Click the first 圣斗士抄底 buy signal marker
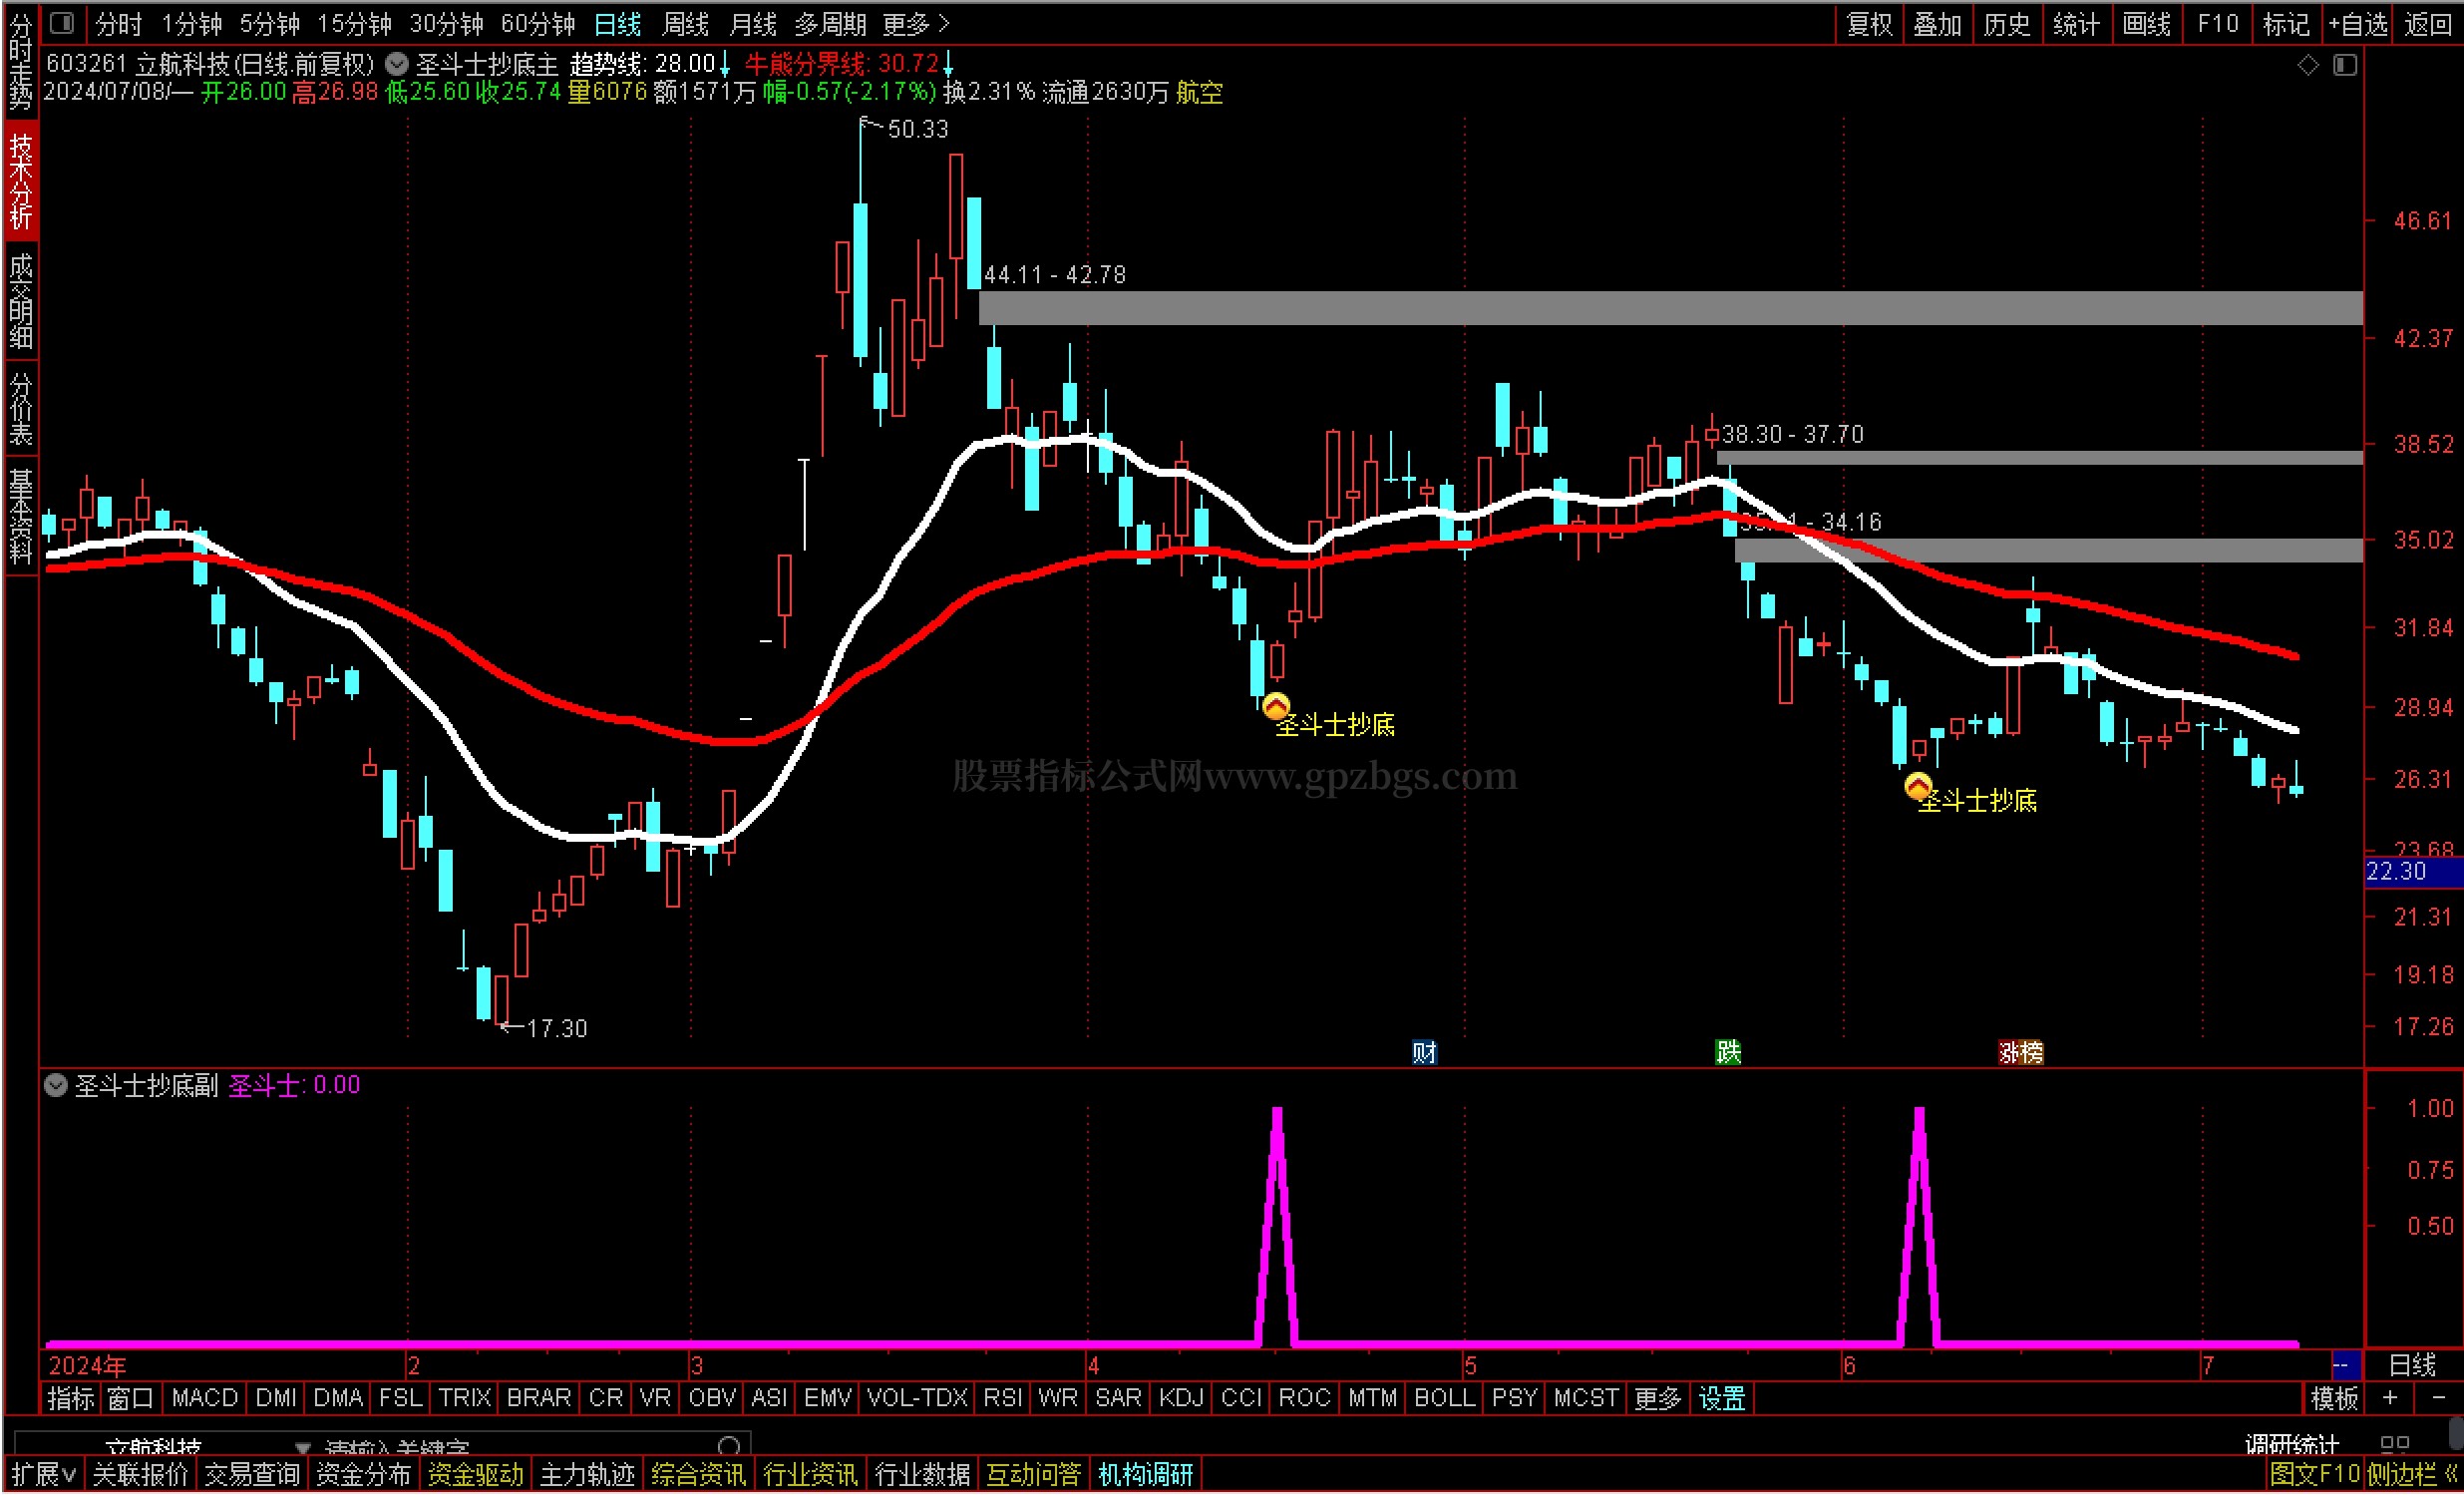The image size is (2464, 1495). pyautogui.click(x=1276, y=707)
